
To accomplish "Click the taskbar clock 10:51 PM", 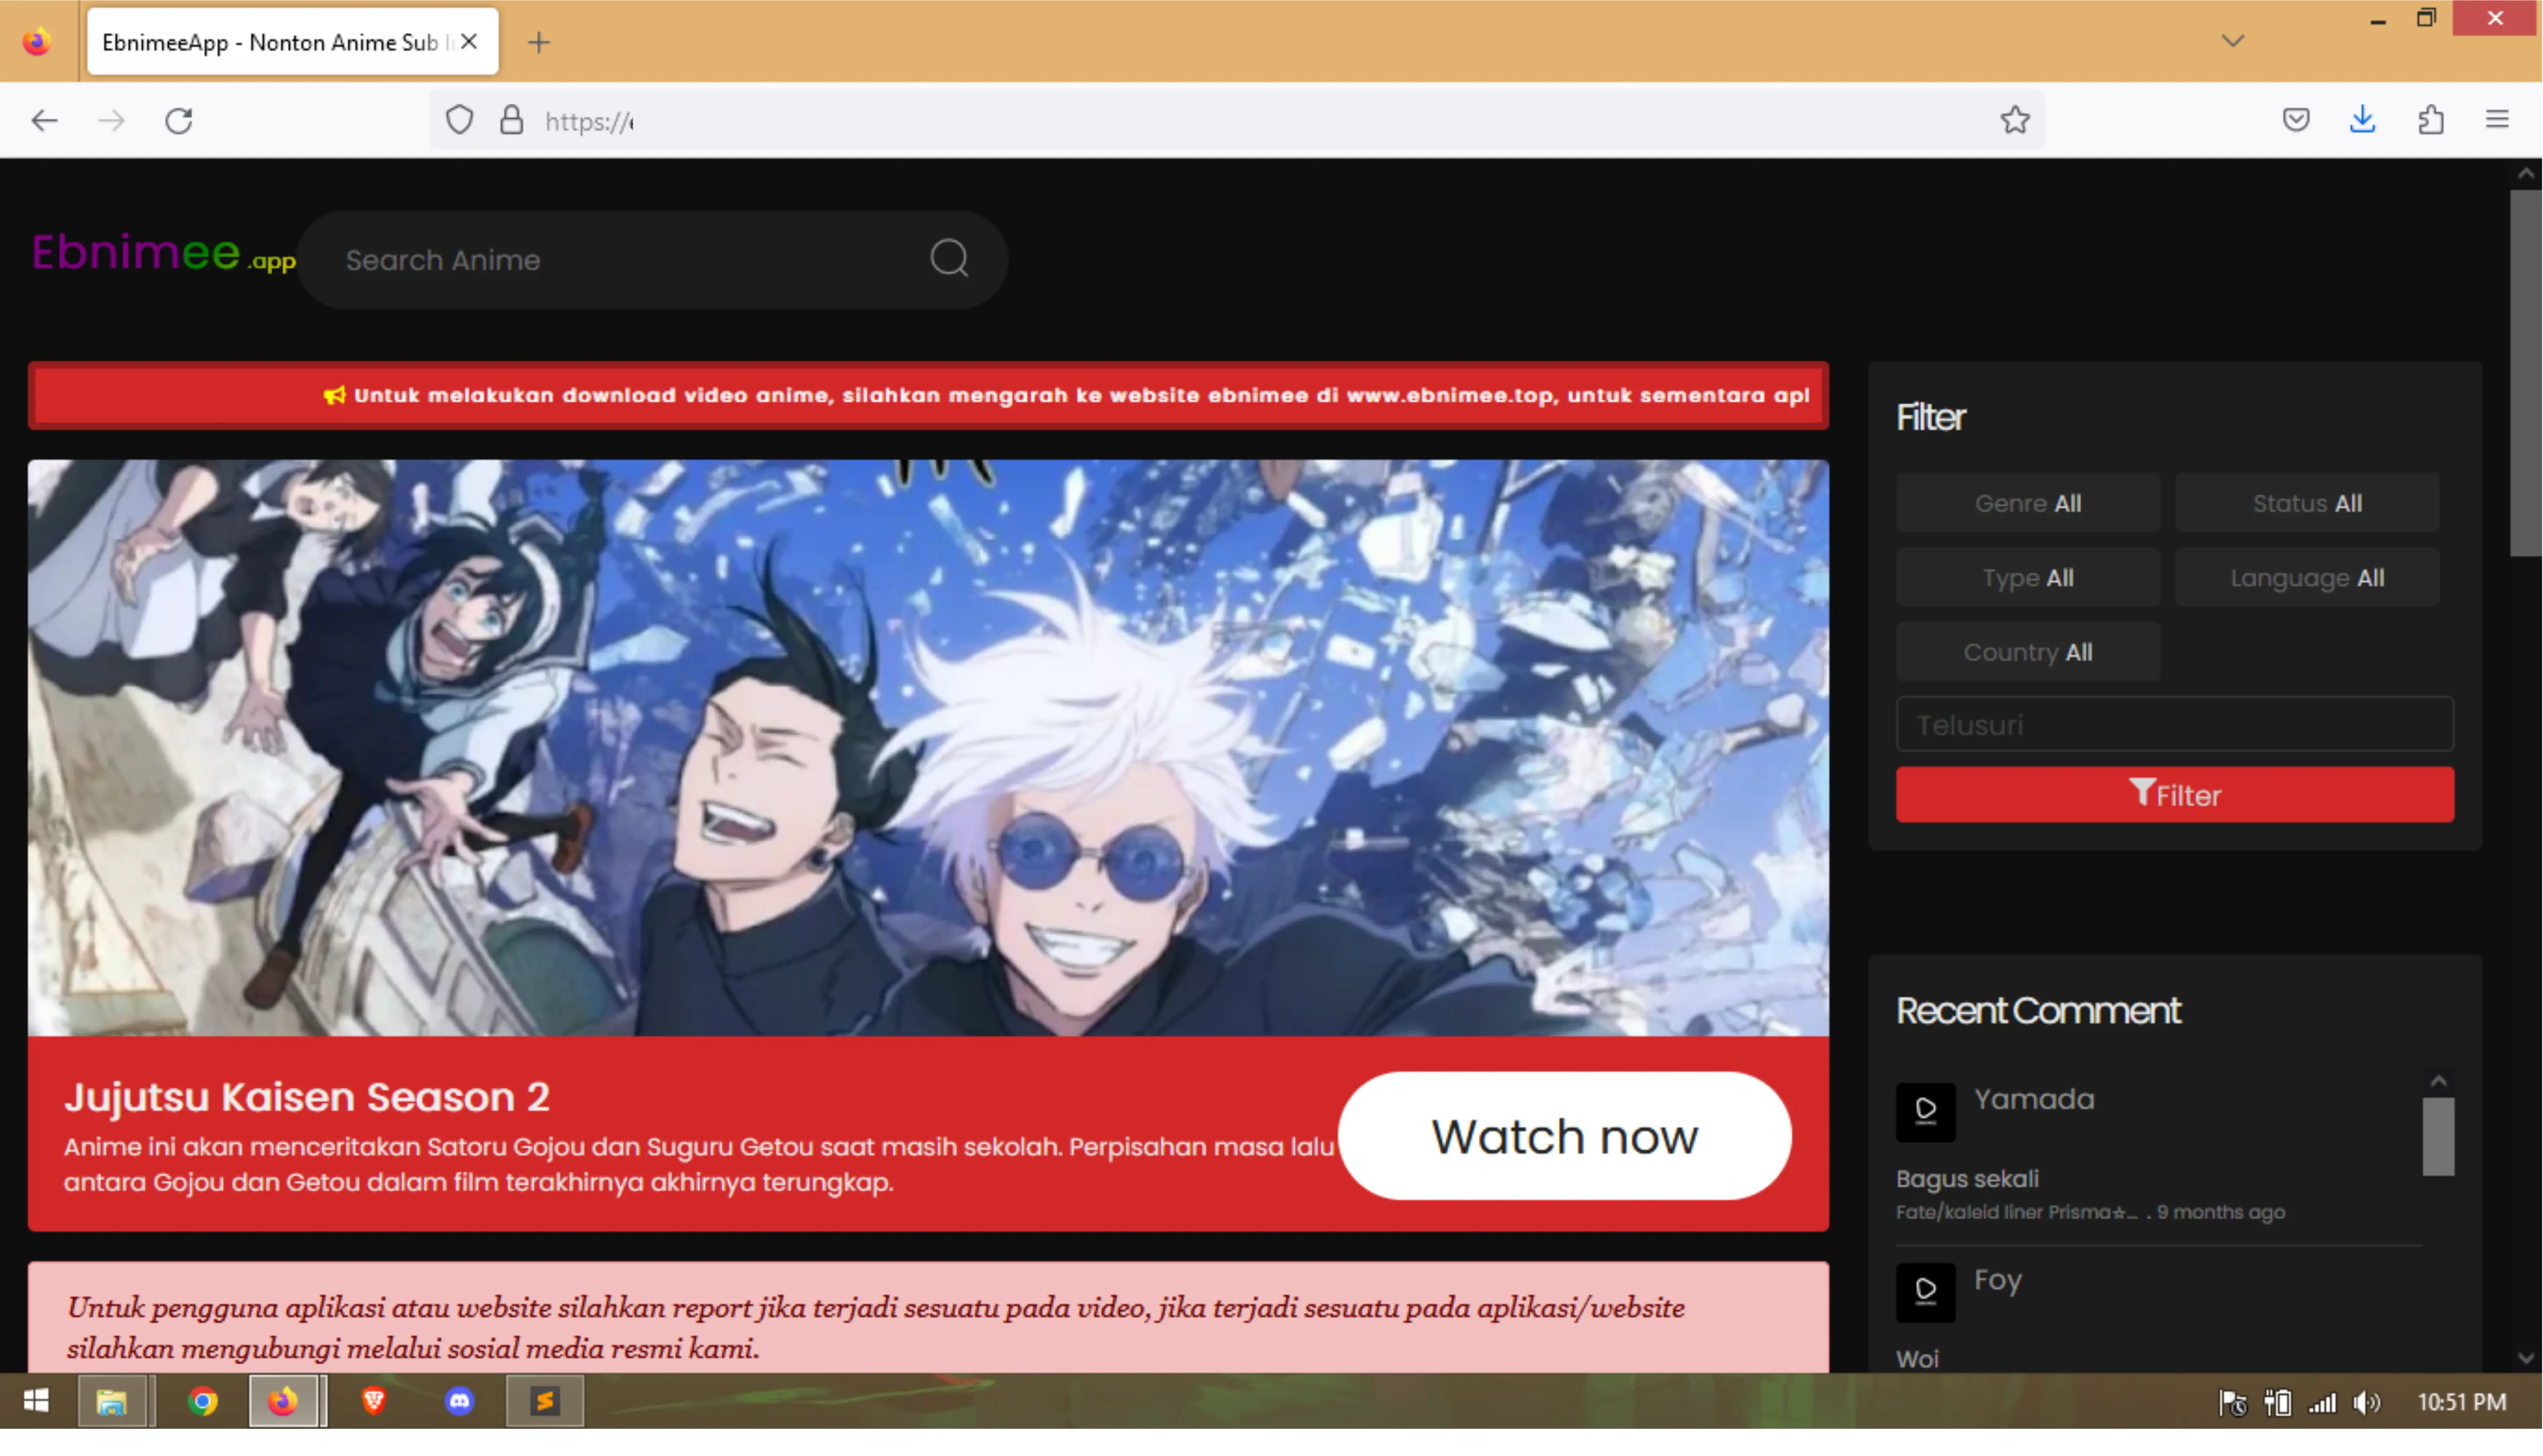I will coord(2461,1403).
